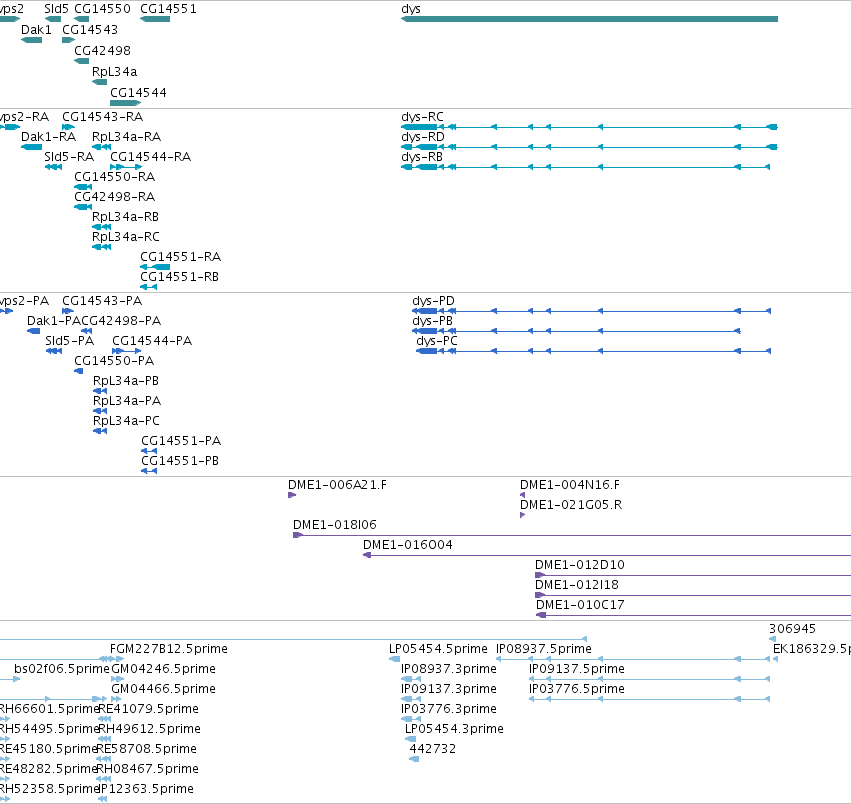Click the CG14550-RA transcript
The image size is (851, 804).
point(83,187)
